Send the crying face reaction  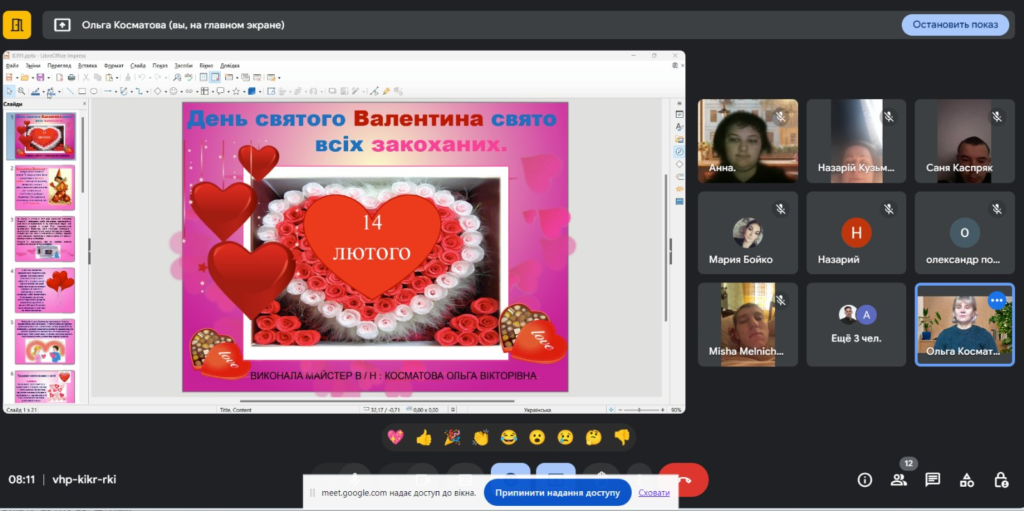pyautogui.click(x=565, y=437)
